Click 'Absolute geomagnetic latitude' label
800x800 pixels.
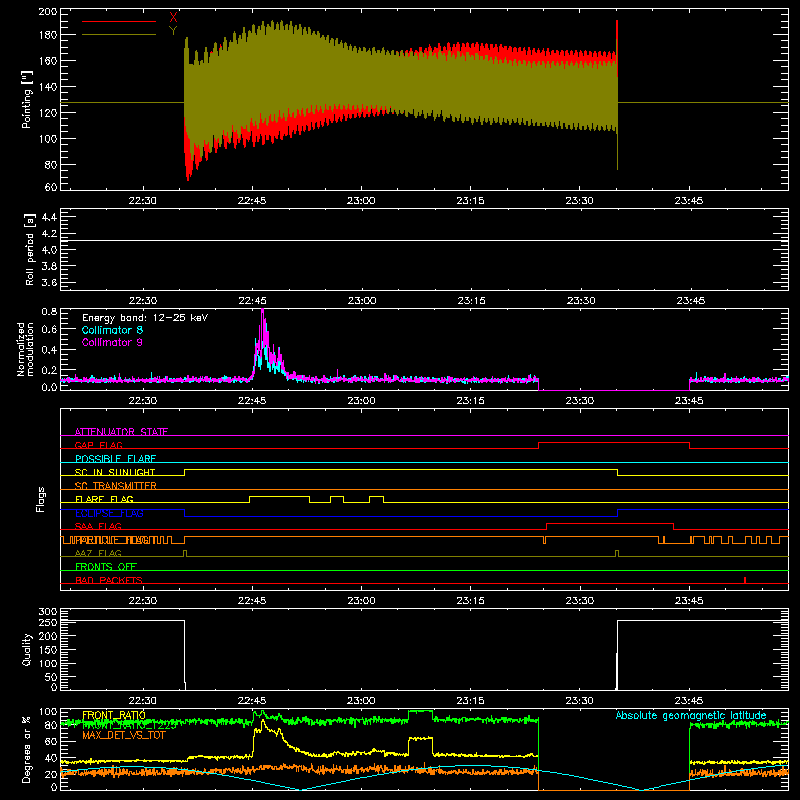coord(691,715)
